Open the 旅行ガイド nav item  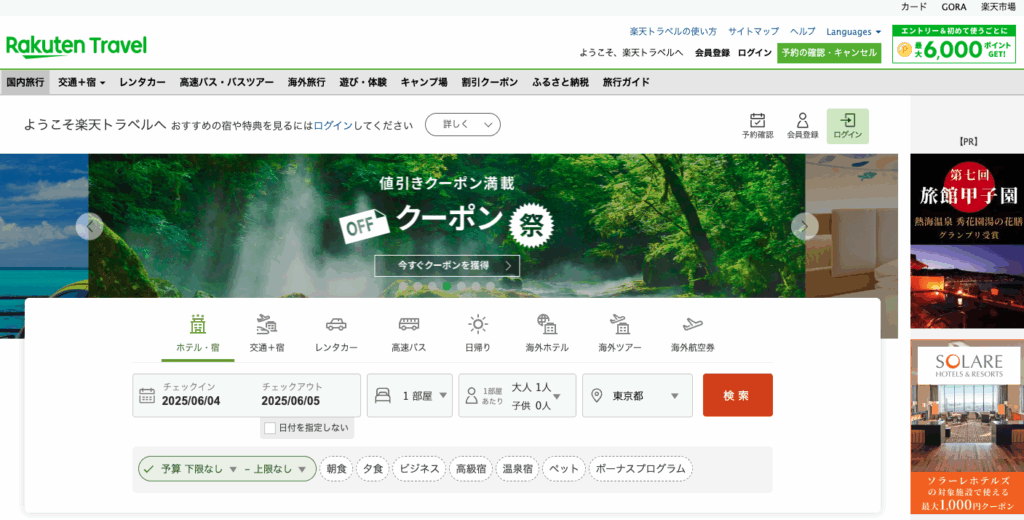click(x=626, y=82)
